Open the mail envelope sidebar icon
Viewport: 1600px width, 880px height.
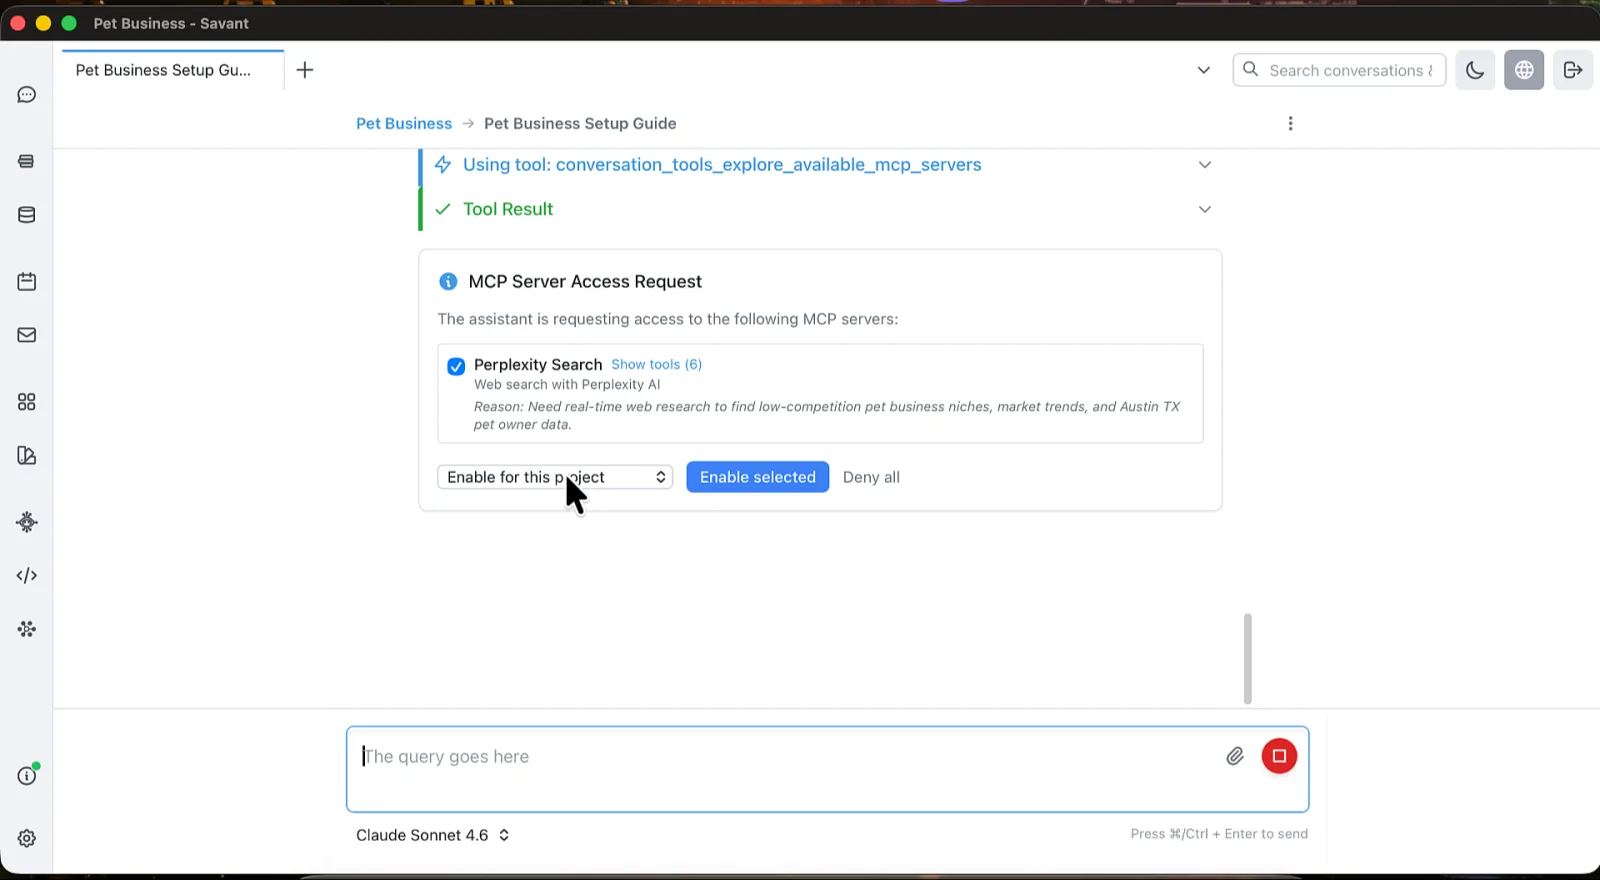(27, 335)
